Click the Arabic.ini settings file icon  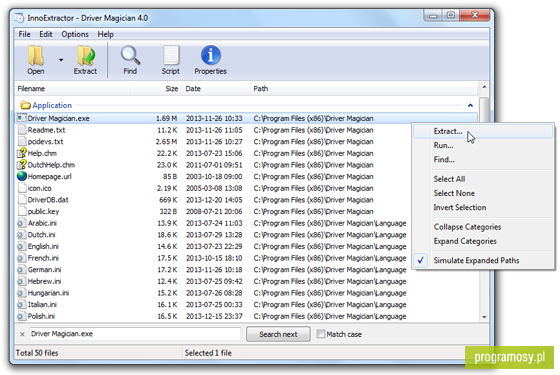click(22, 223)
